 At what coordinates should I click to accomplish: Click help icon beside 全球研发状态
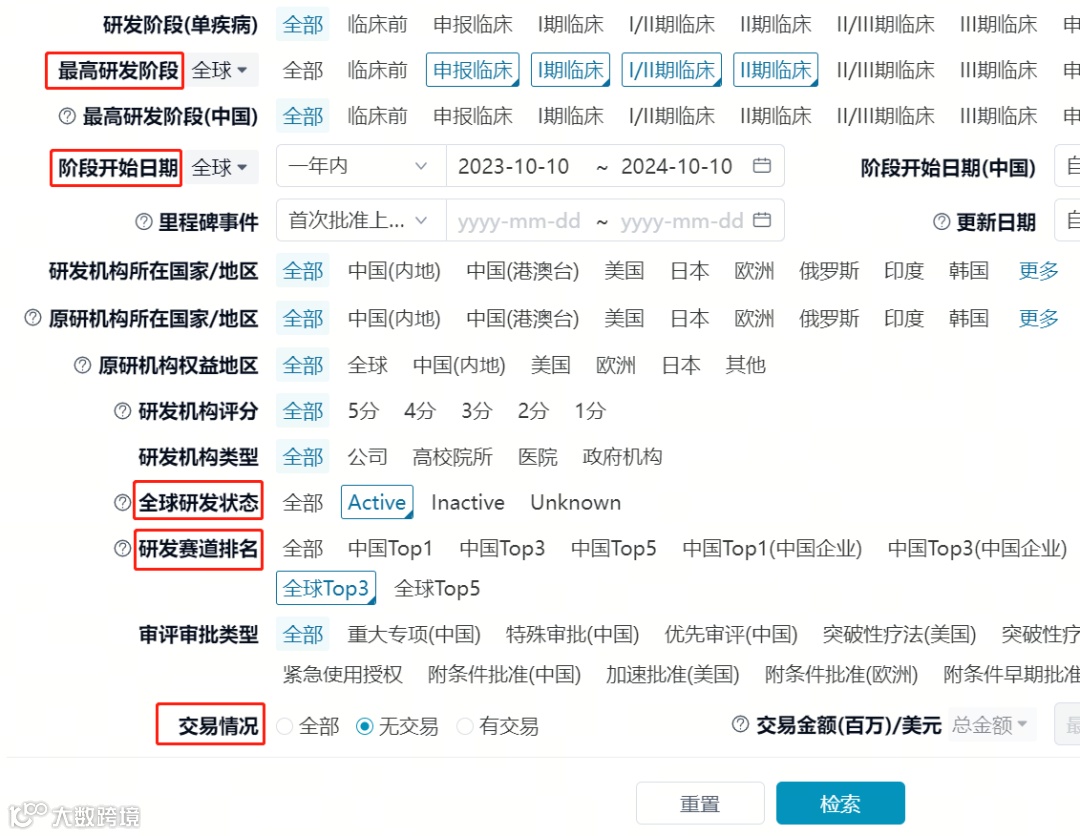pos(122,503)
